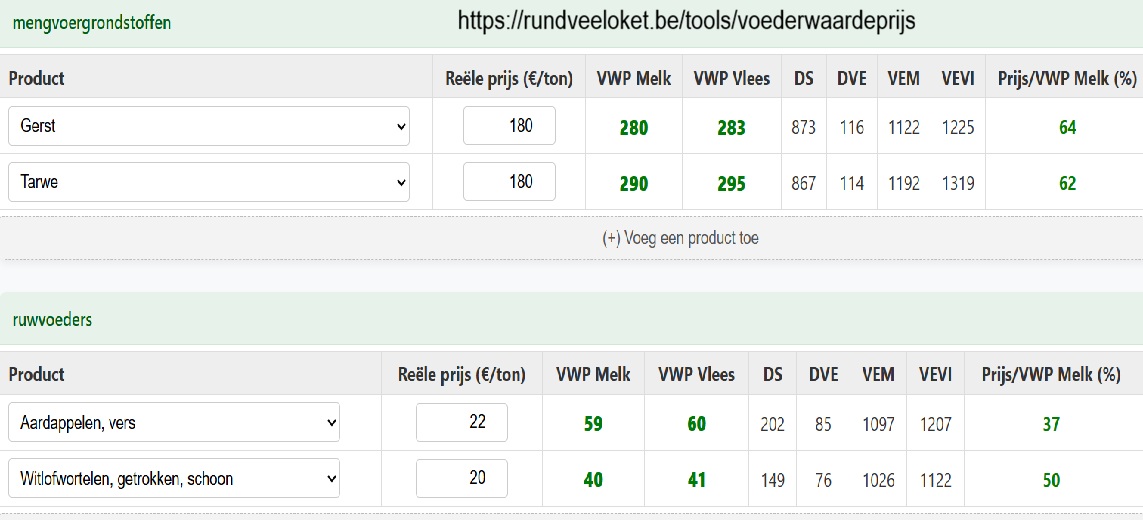The image size is (1143, 520).
Task: Click the Reële prijs (€/ton) header in top table
Action: pyautogui.click(x=509, y=78)
